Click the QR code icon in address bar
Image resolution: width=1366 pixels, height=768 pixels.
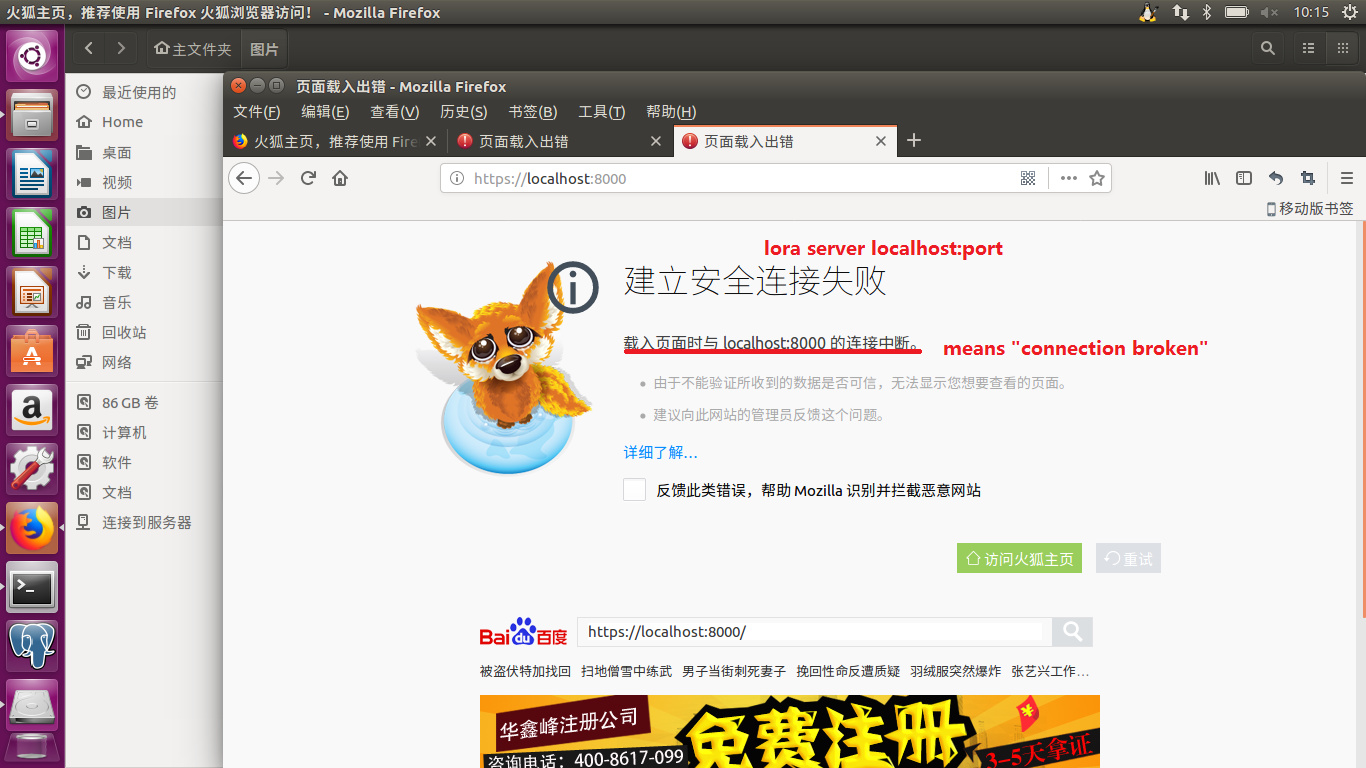click(x=1027, y=178)
